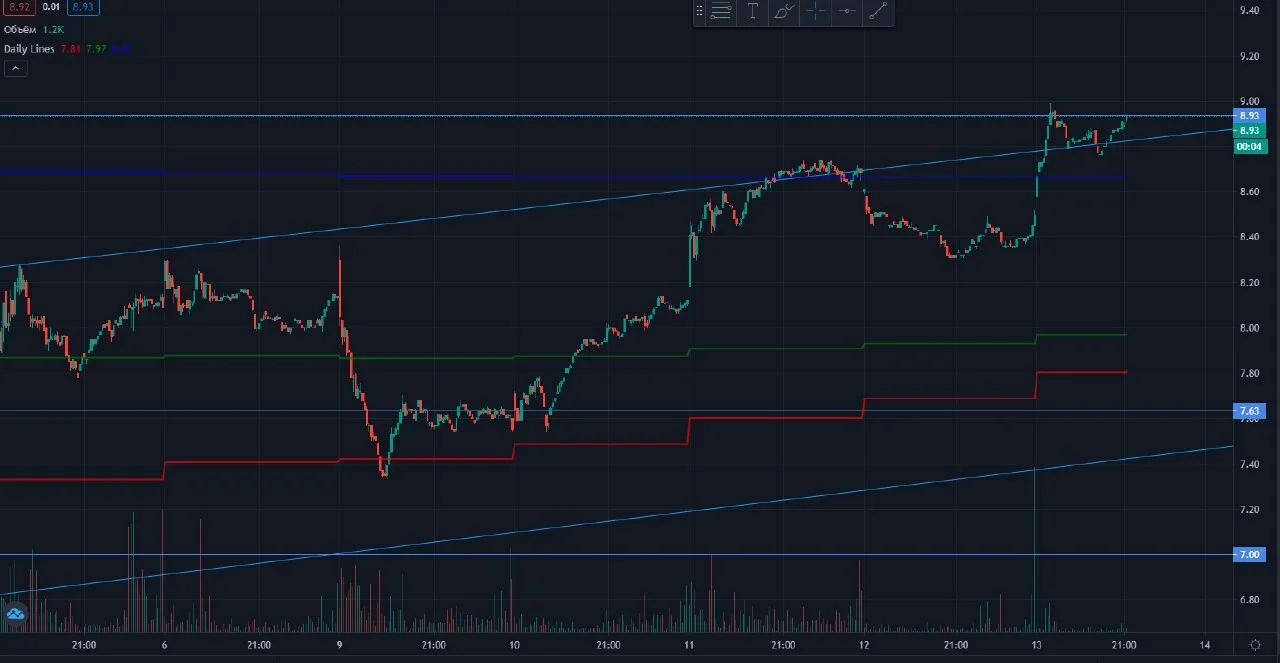Screen dimensions: 1280x663
Task: Click the date label 14 on the time axis
Action: coord(1206,645)
